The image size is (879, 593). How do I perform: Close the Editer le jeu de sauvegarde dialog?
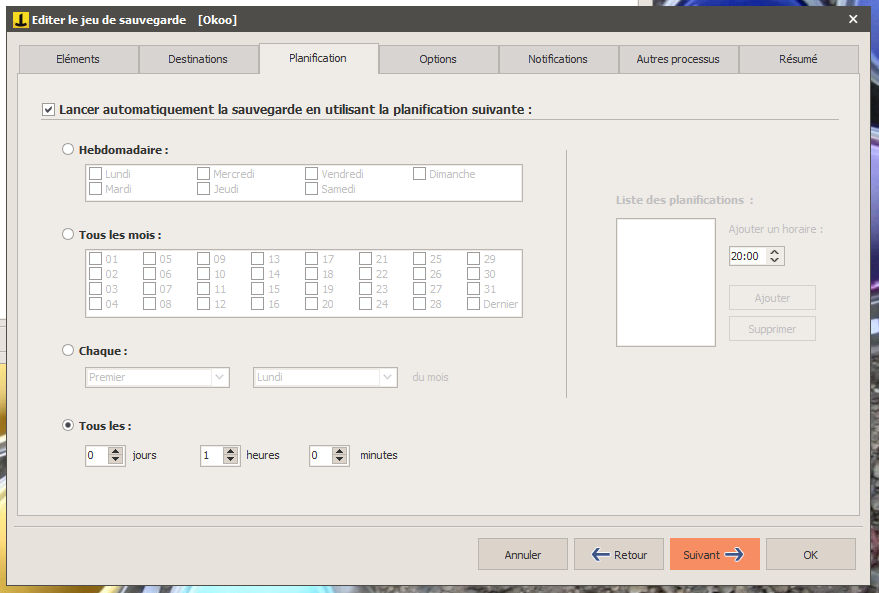click(x=853, y=19)
